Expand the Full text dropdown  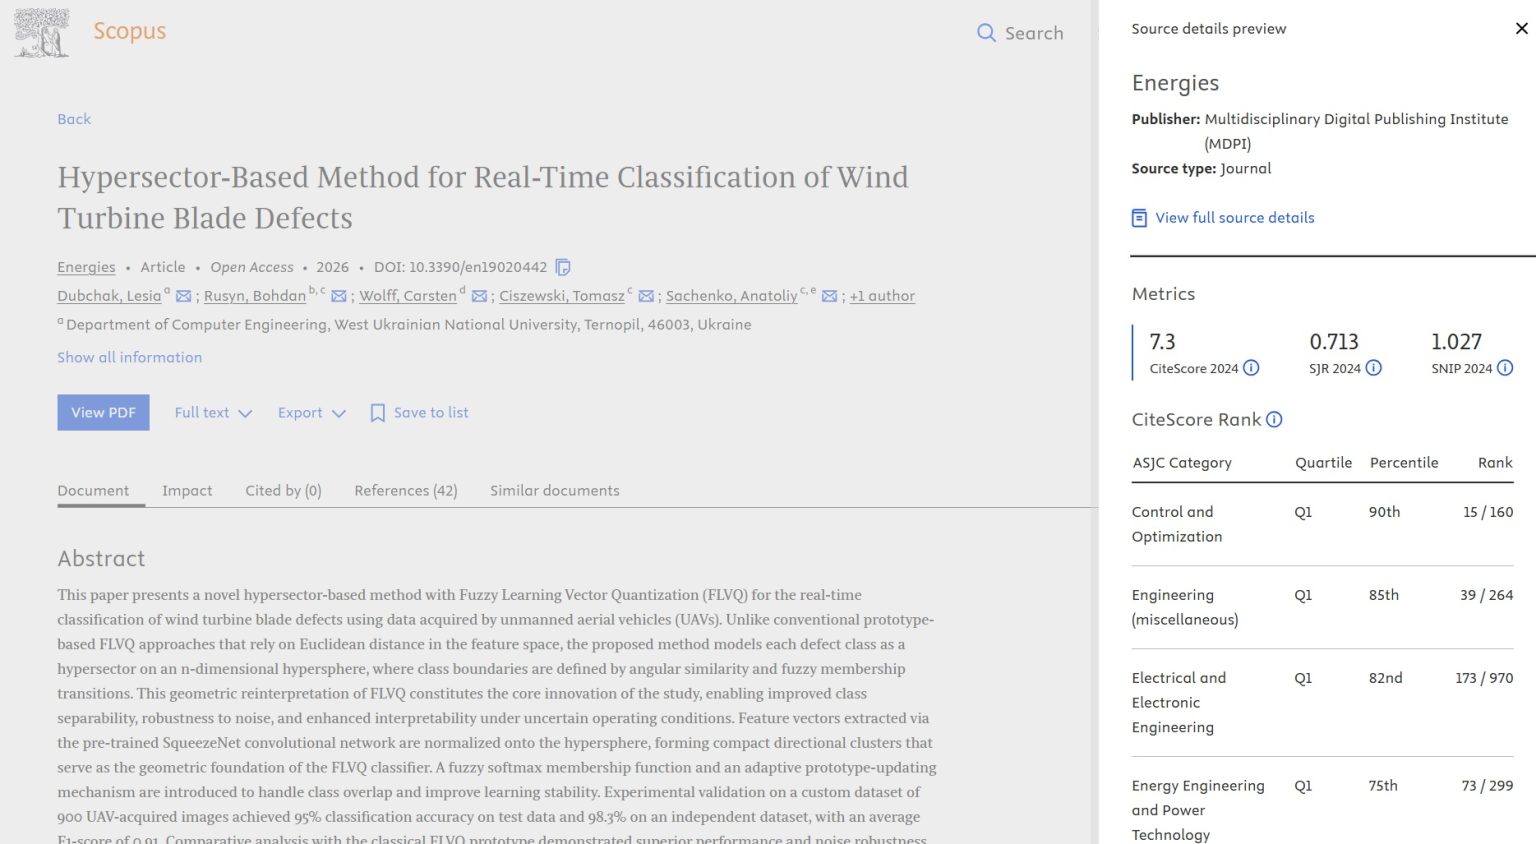[x=213, y=413]
